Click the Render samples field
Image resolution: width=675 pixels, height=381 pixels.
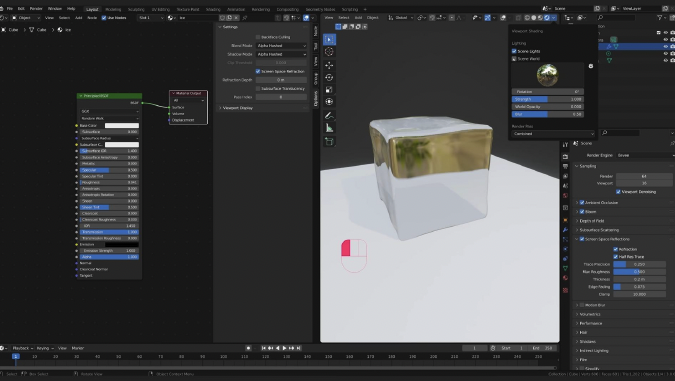point(644,176)
